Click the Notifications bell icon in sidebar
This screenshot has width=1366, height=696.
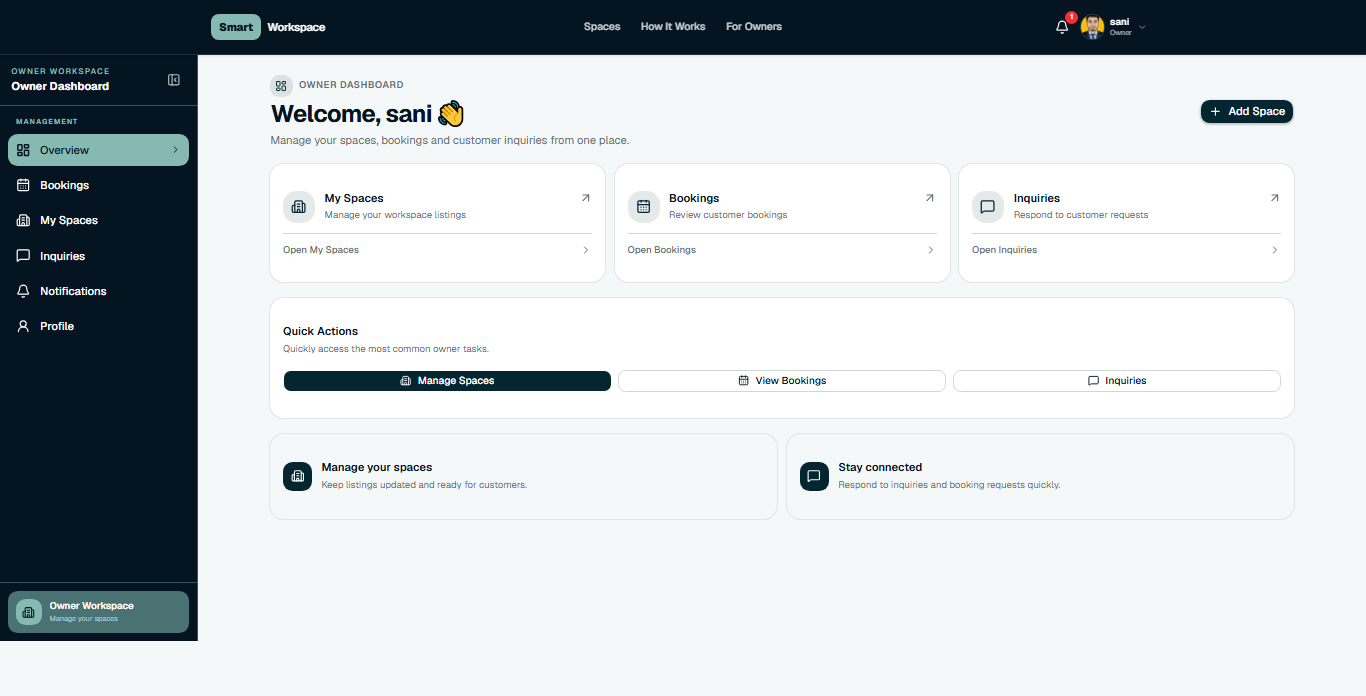pos(23,291)
